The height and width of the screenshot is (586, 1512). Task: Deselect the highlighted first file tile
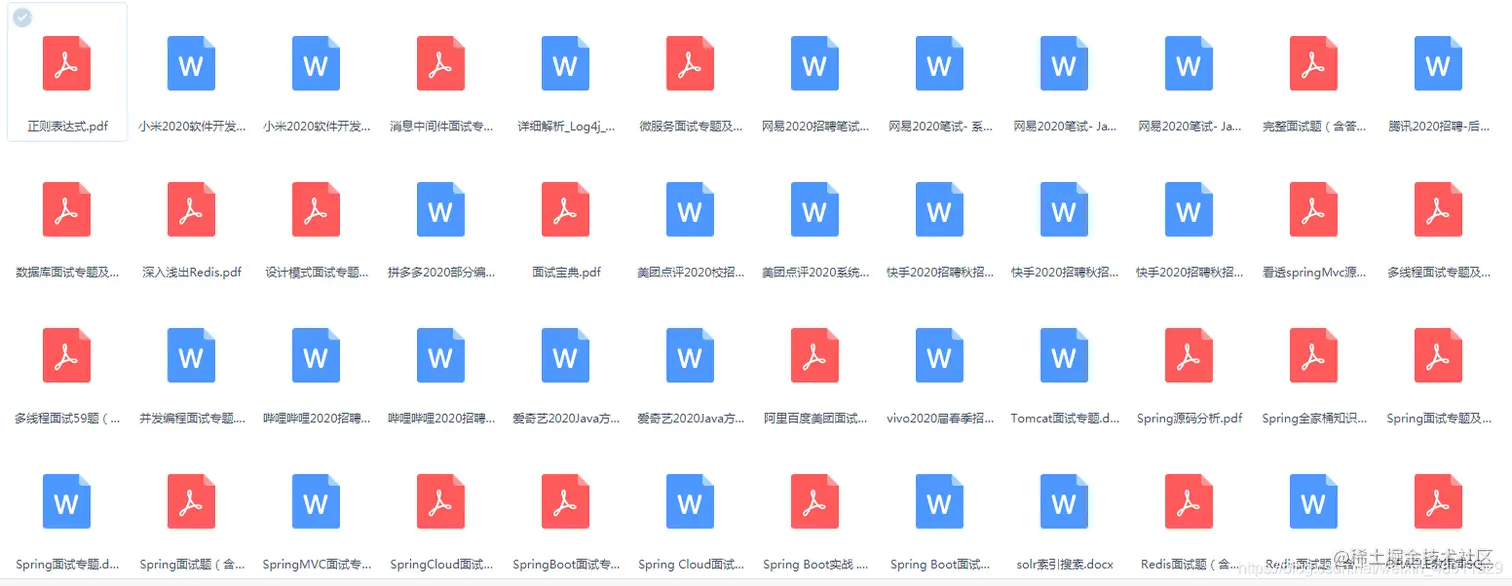click(x=66, y=71)
